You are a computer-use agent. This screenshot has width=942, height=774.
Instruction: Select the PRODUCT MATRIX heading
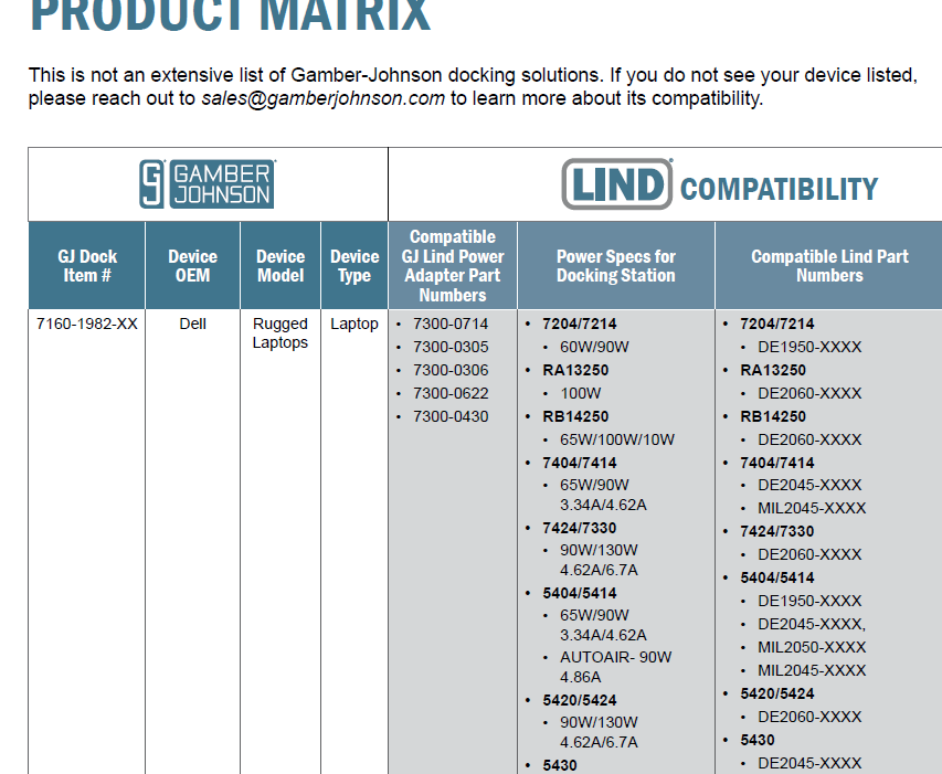click(230, 16)
